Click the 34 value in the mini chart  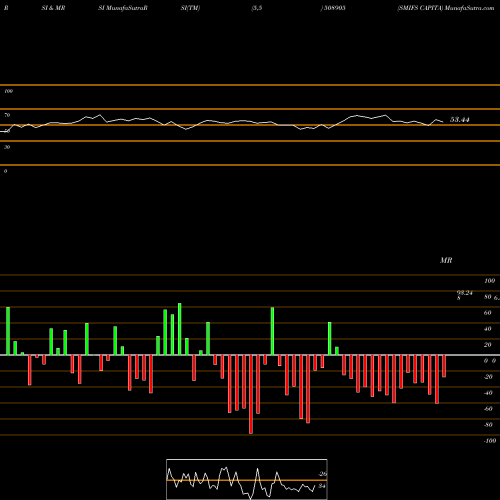coord(322,486)
